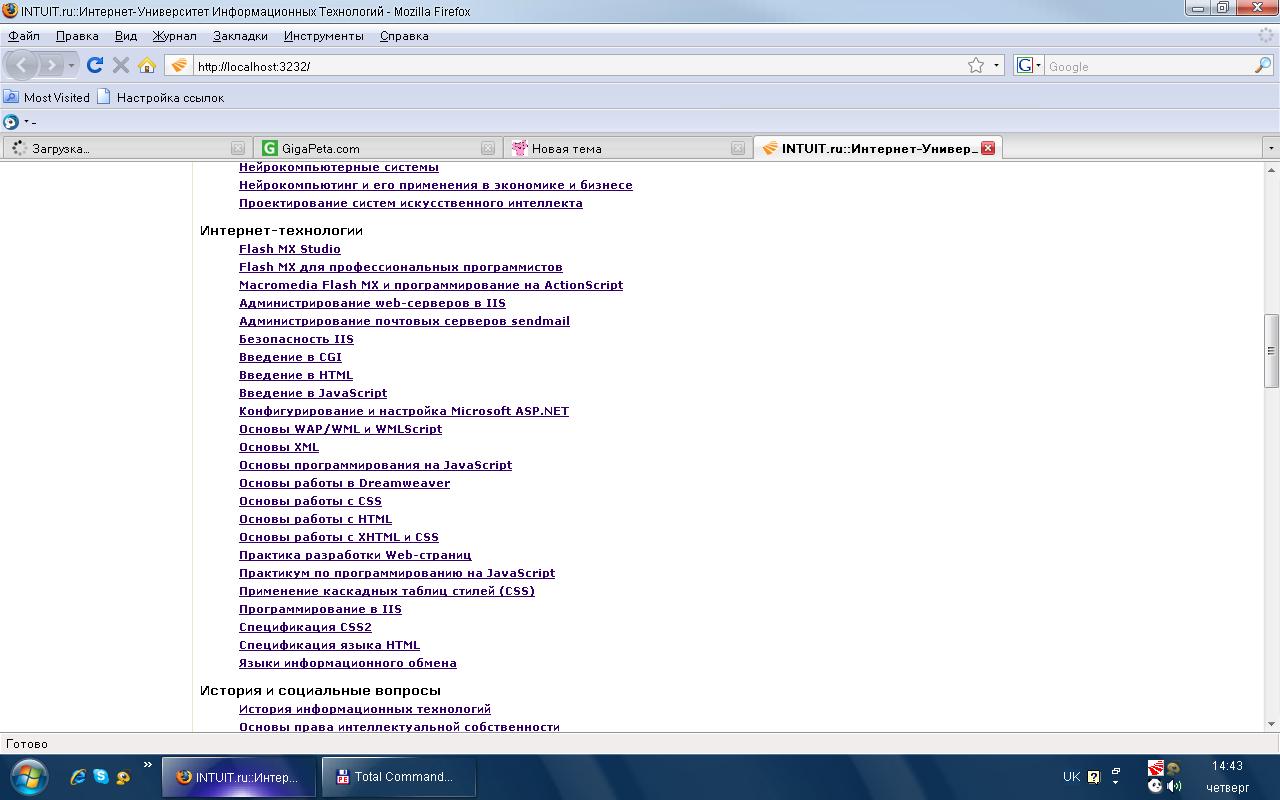
Task: Go forward with the Forward arrow button
Action: click(50, 65)
